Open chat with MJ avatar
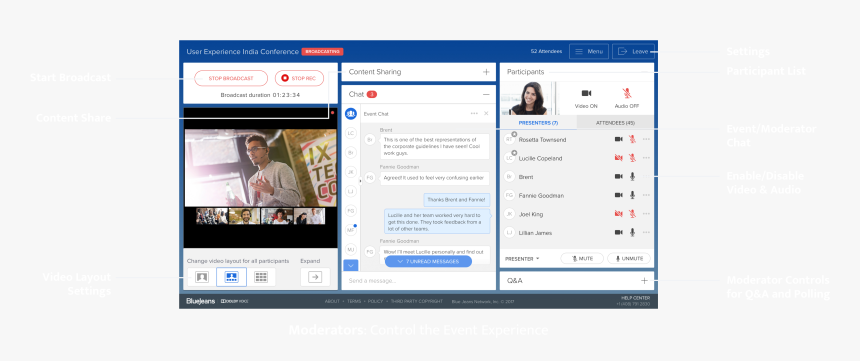 351,250
